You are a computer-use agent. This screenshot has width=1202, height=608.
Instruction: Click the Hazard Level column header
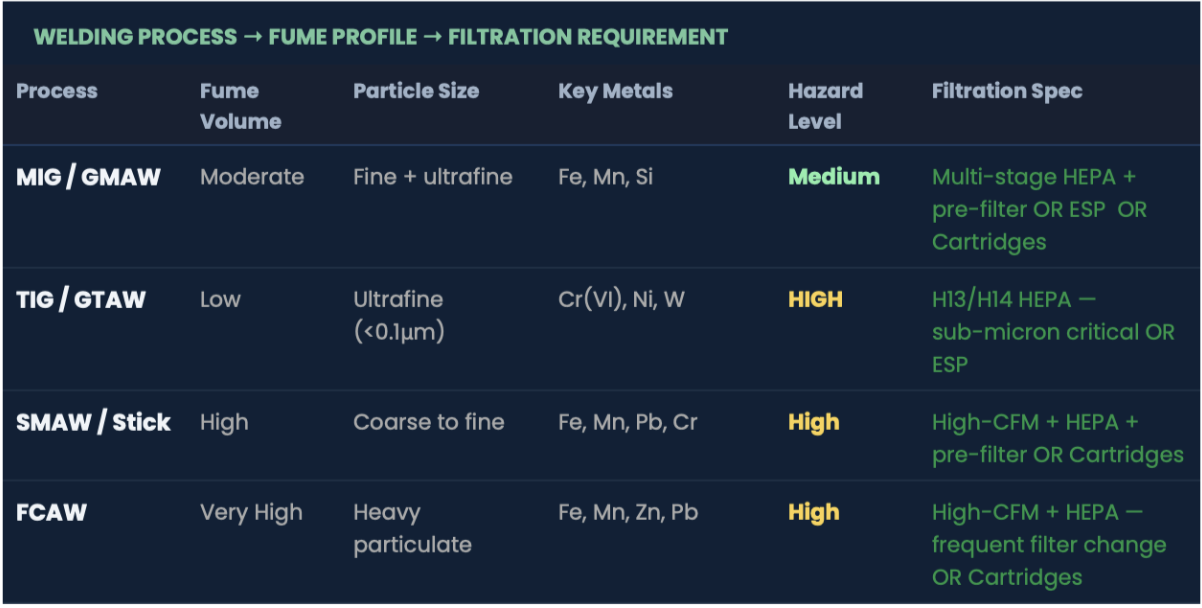pos(825,106)
